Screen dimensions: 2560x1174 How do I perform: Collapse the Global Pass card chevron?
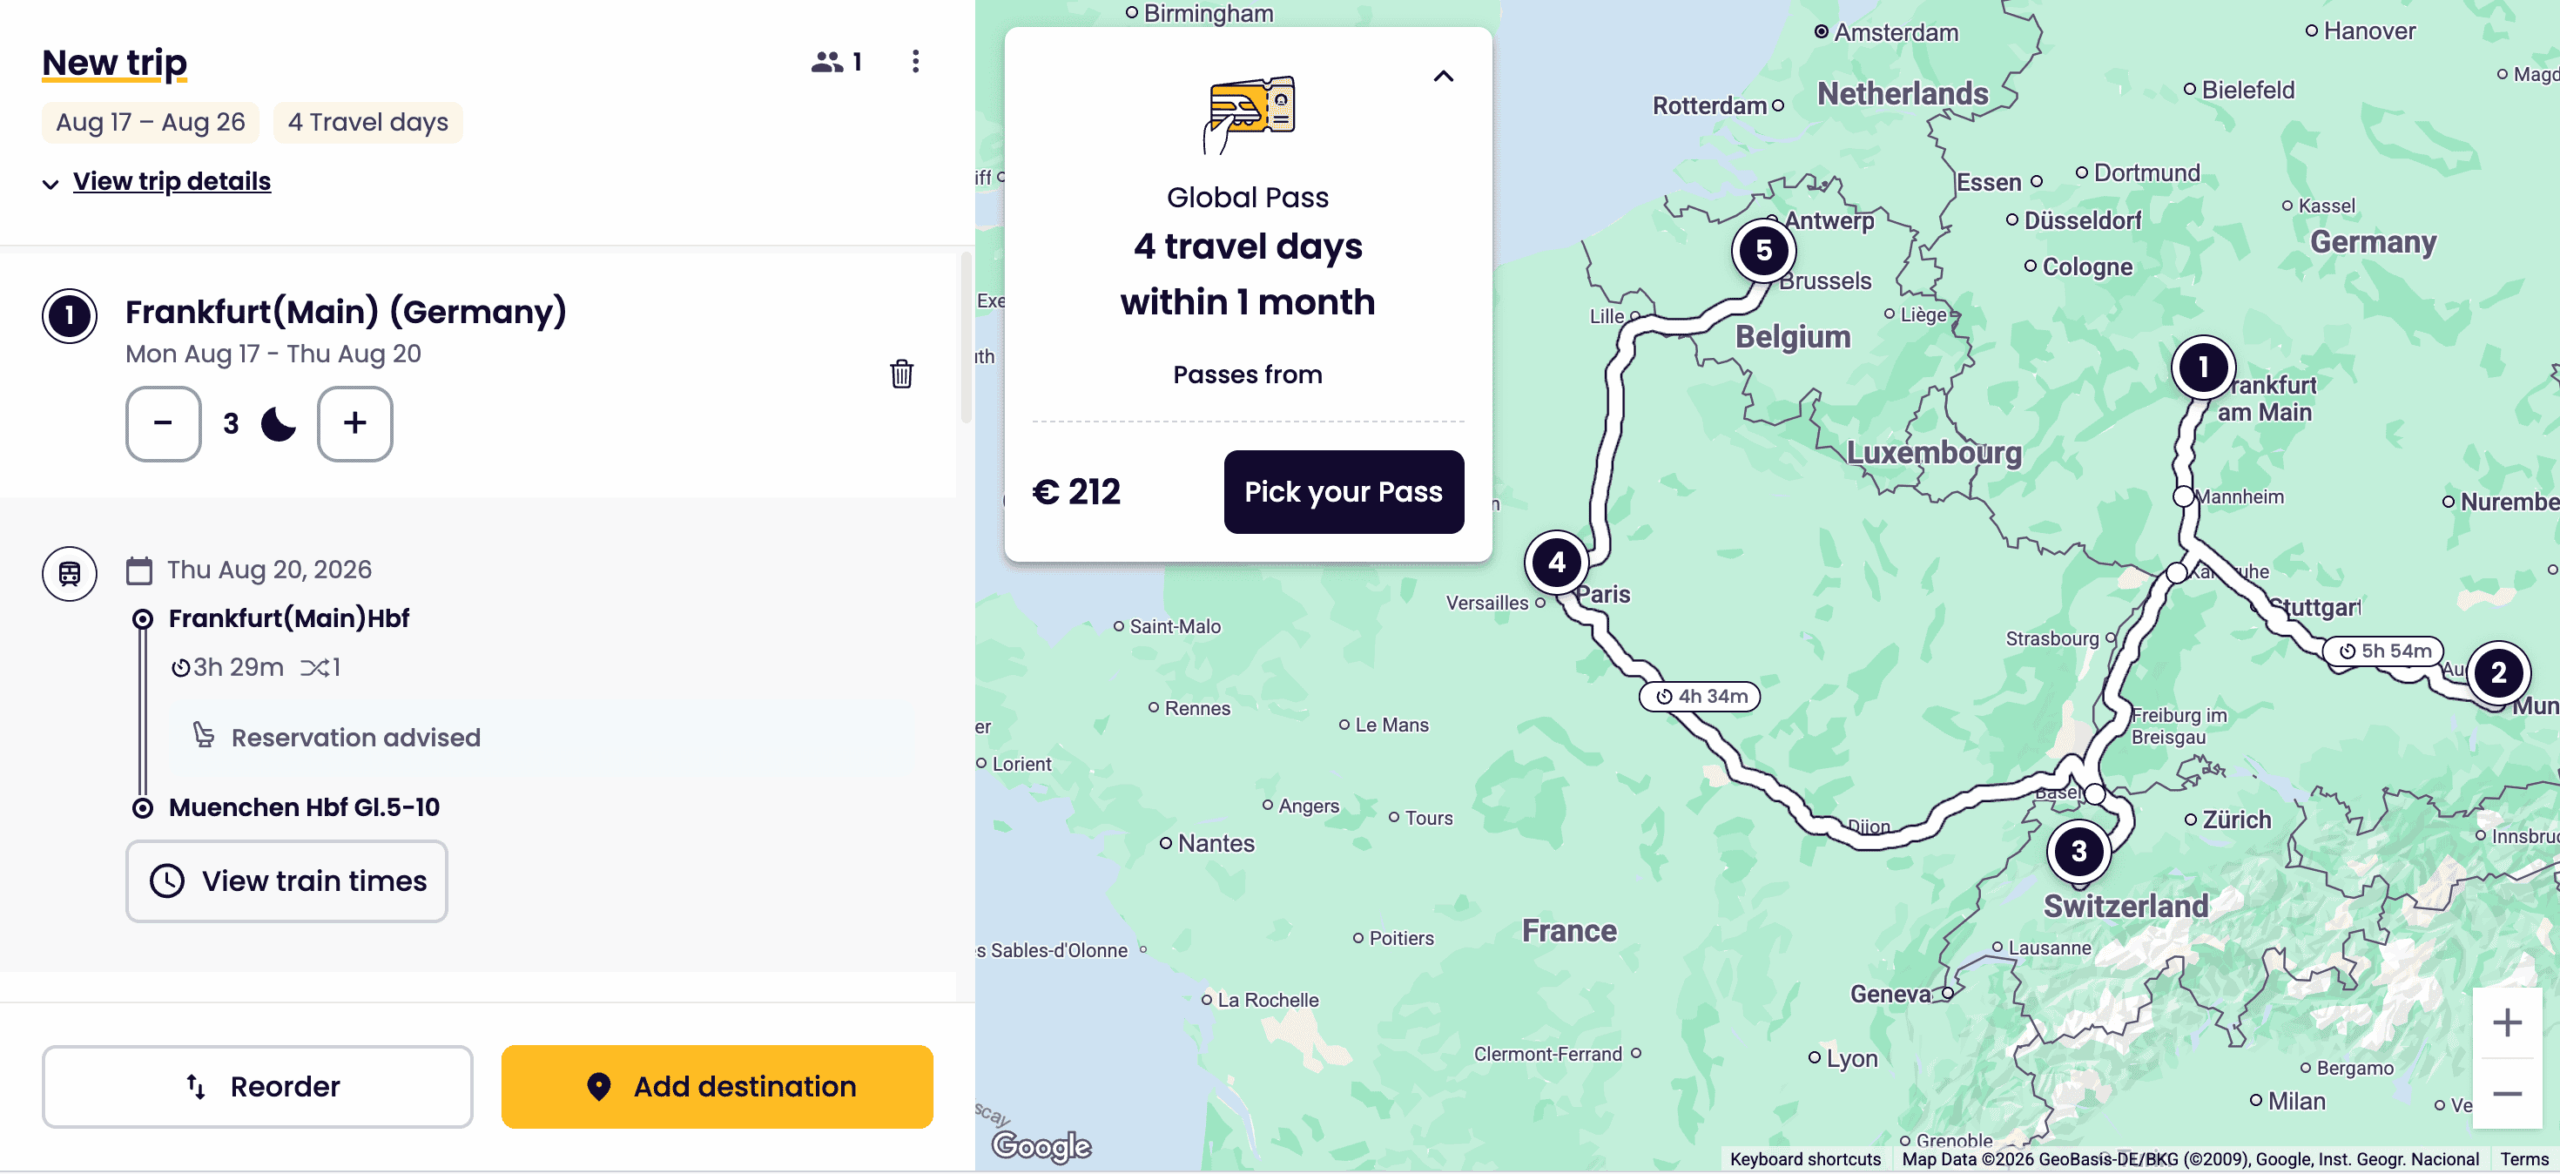(1443, 76)
